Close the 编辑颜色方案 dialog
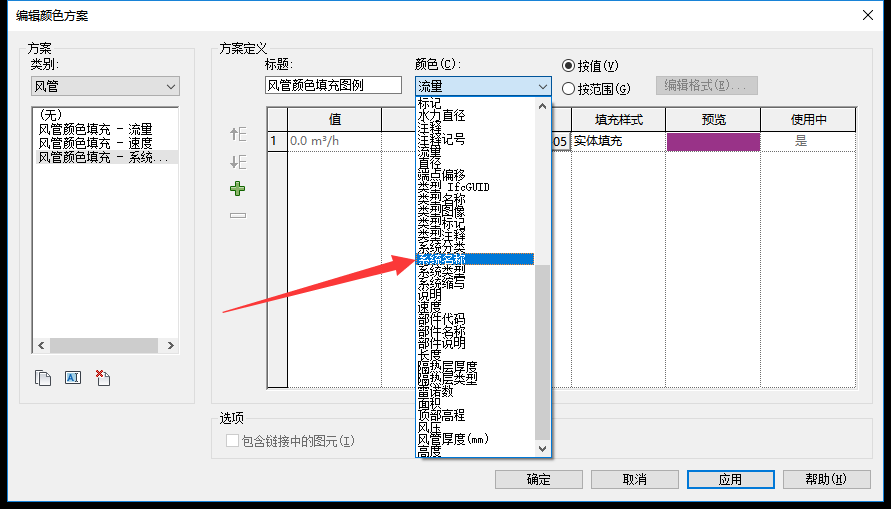Screen dimensions: 891x509 tap(868, 15)
